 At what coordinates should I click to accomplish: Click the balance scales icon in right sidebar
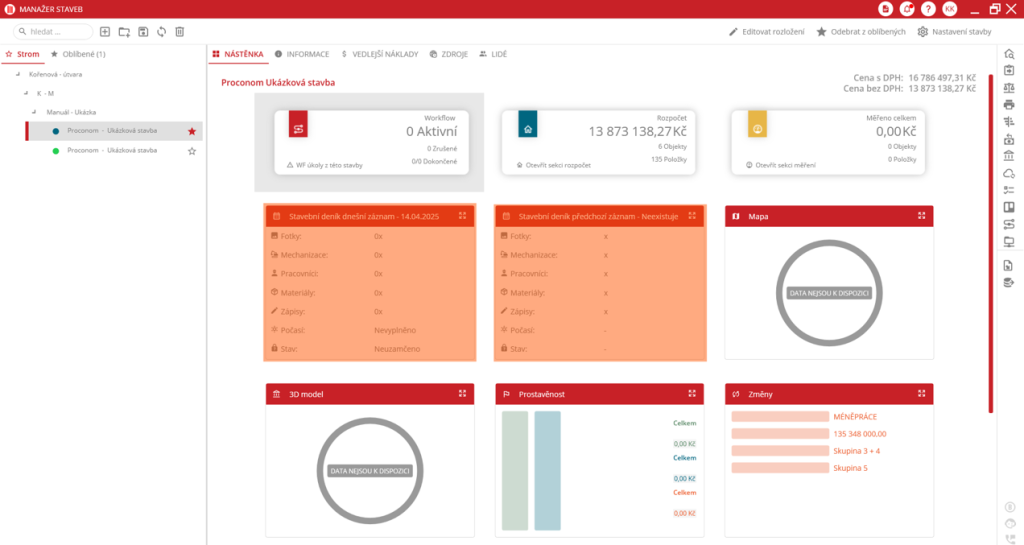[x=1009, y=87]
